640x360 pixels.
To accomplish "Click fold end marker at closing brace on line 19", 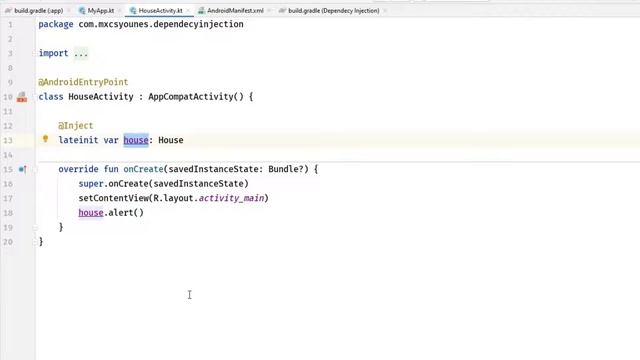I will pos(35,227).
